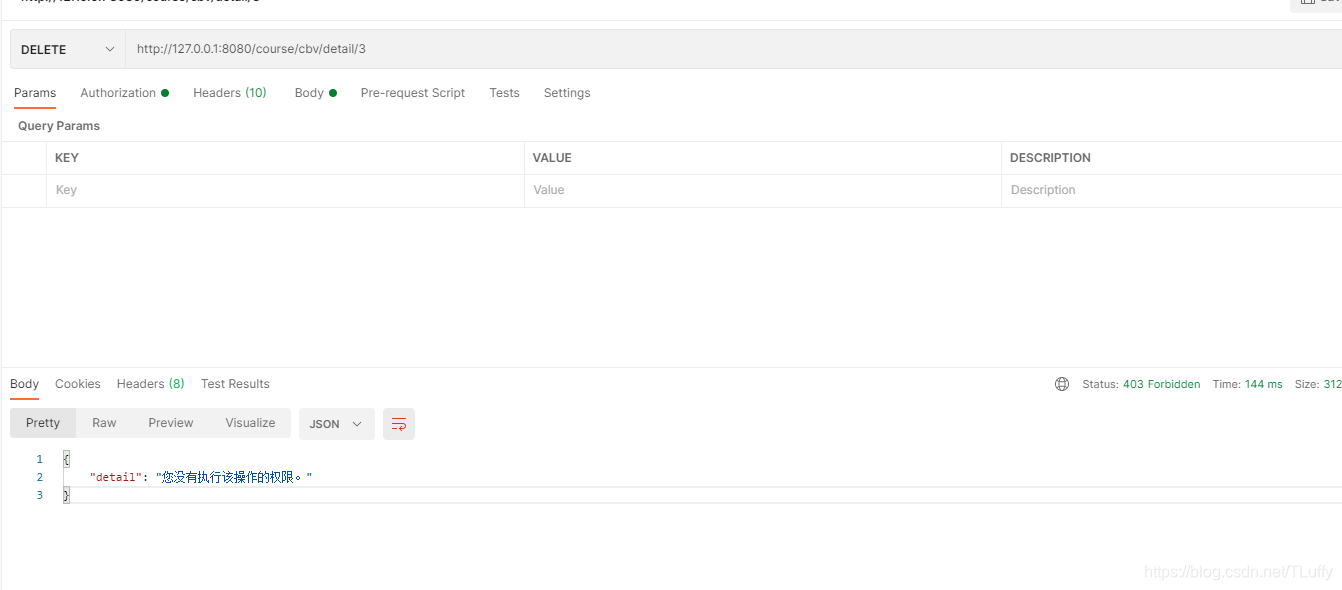This screenshot has width=1342, height=590.
Task: Switch to the Params tab
Action: coord(35,93)
